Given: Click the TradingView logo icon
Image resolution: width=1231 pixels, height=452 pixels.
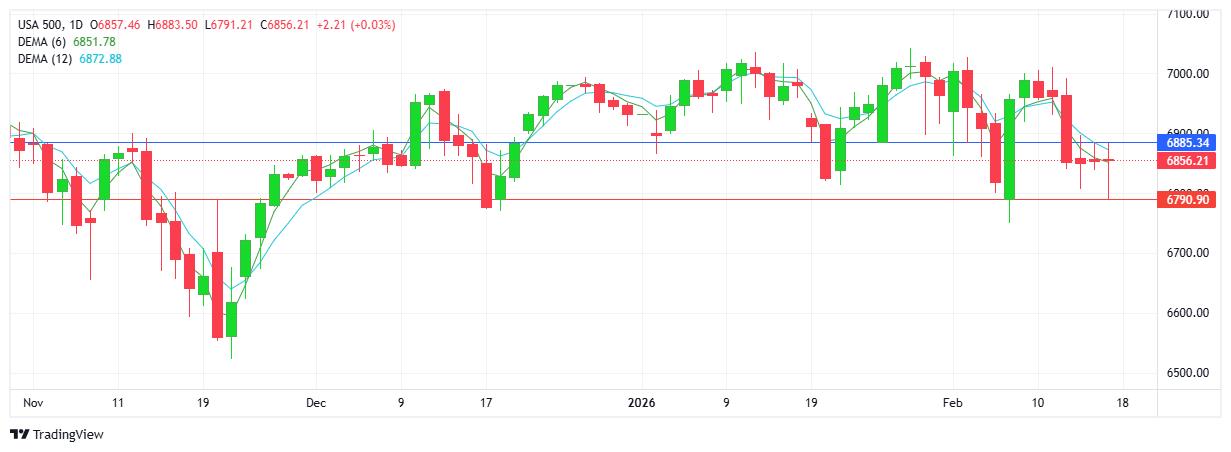Looking at the screenshot, I should (x=19, y=435).
